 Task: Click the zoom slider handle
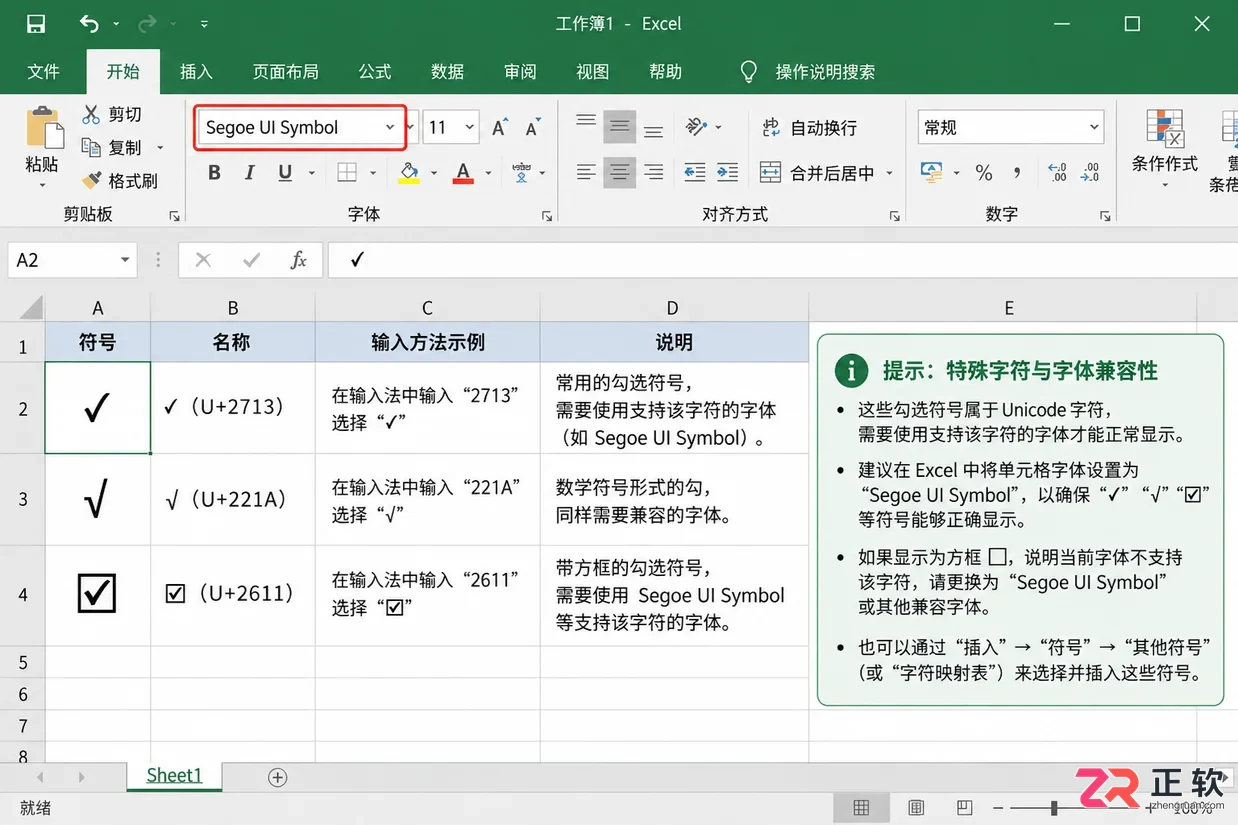(x=1054, y=807)
